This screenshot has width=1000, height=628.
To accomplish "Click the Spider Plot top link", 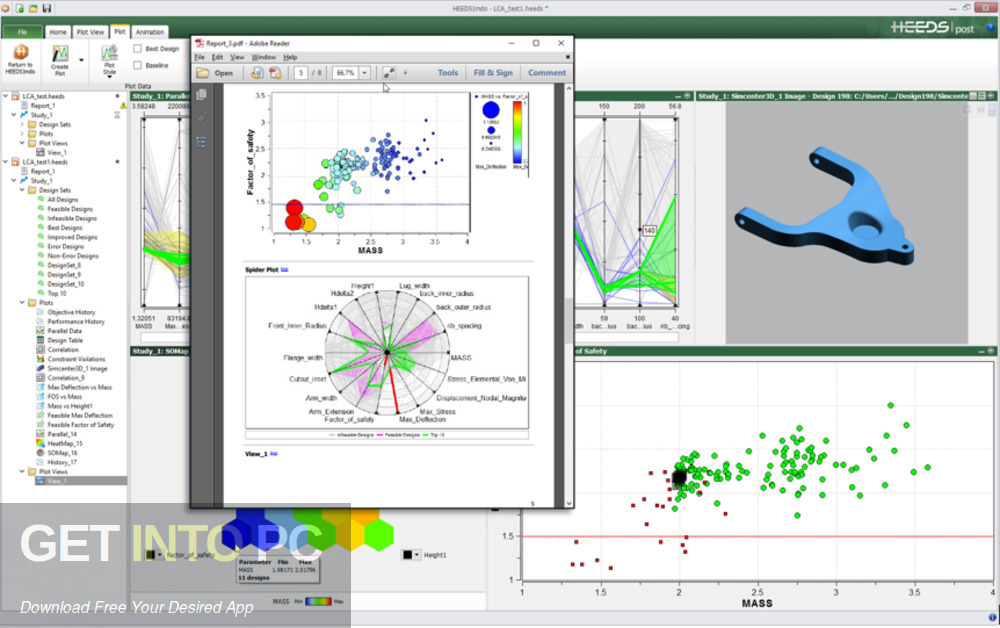I will (284, 270).
